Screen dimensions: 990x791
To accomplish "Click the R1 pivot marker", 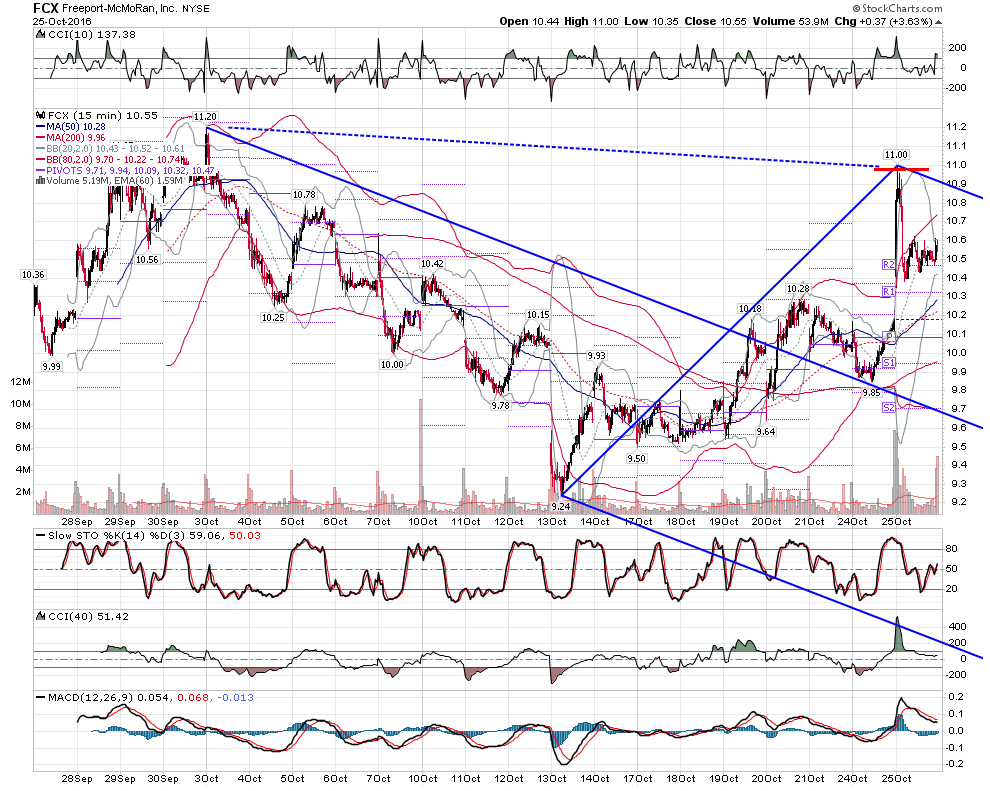I will (888, 292).
